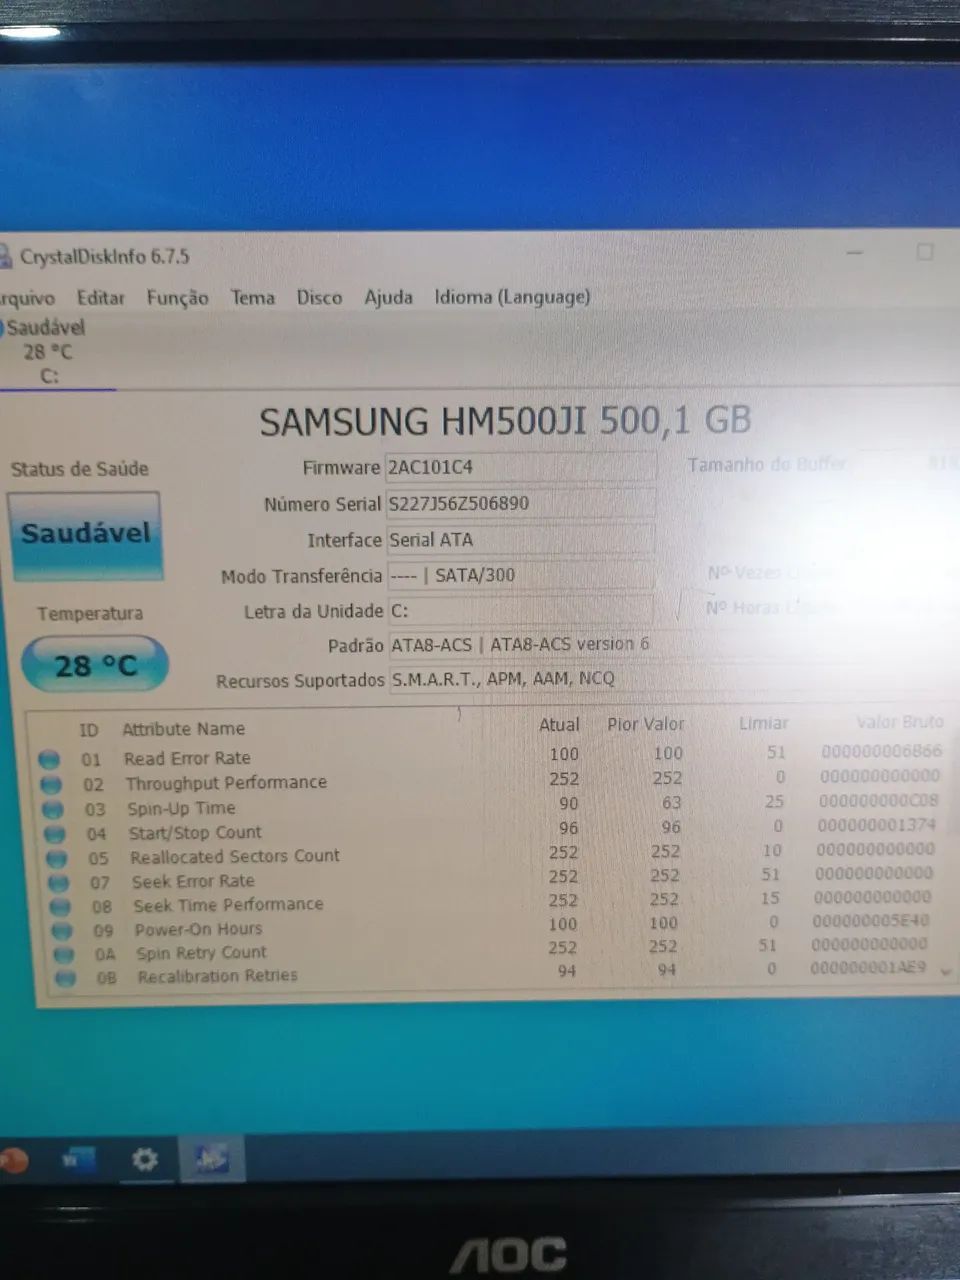Image resolution: width=960 pixels, height=1280 pixels.
Task: Minimize the CrystalDiskInfo window
Action: 855,253
